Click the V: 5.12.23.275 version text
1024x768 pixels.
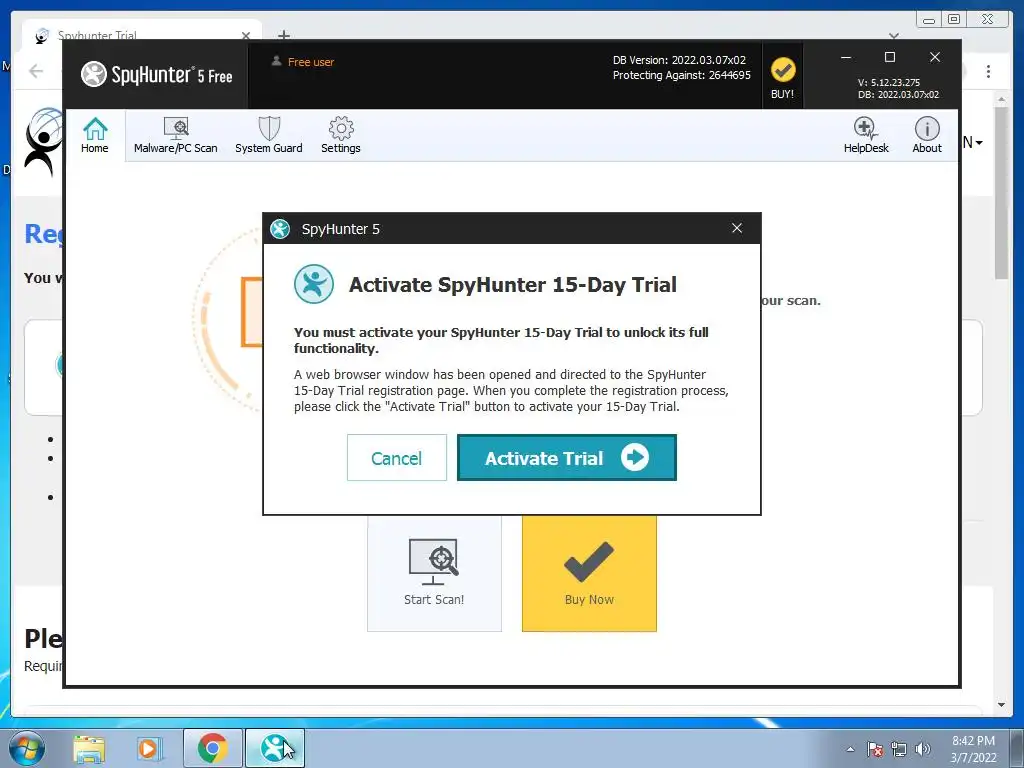point(888,82)
